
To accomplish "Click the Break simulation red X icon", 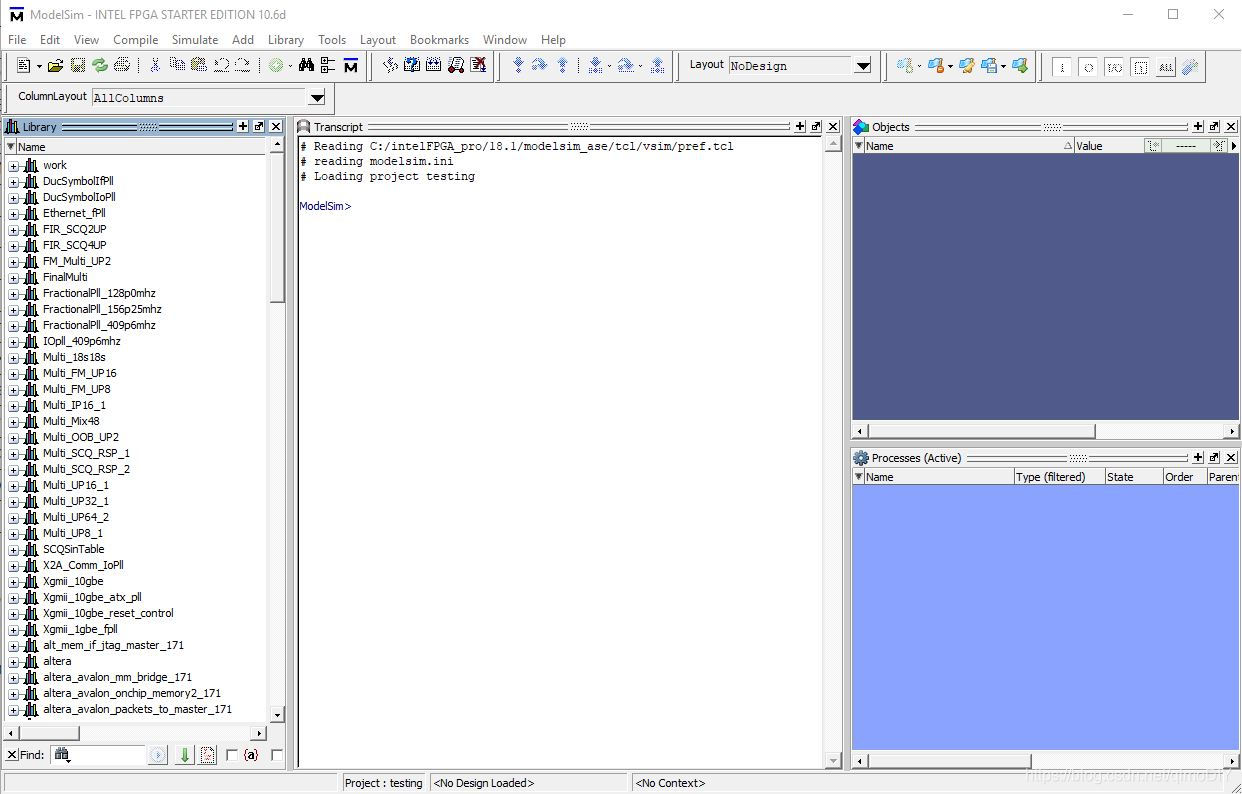I will point(478,65).
